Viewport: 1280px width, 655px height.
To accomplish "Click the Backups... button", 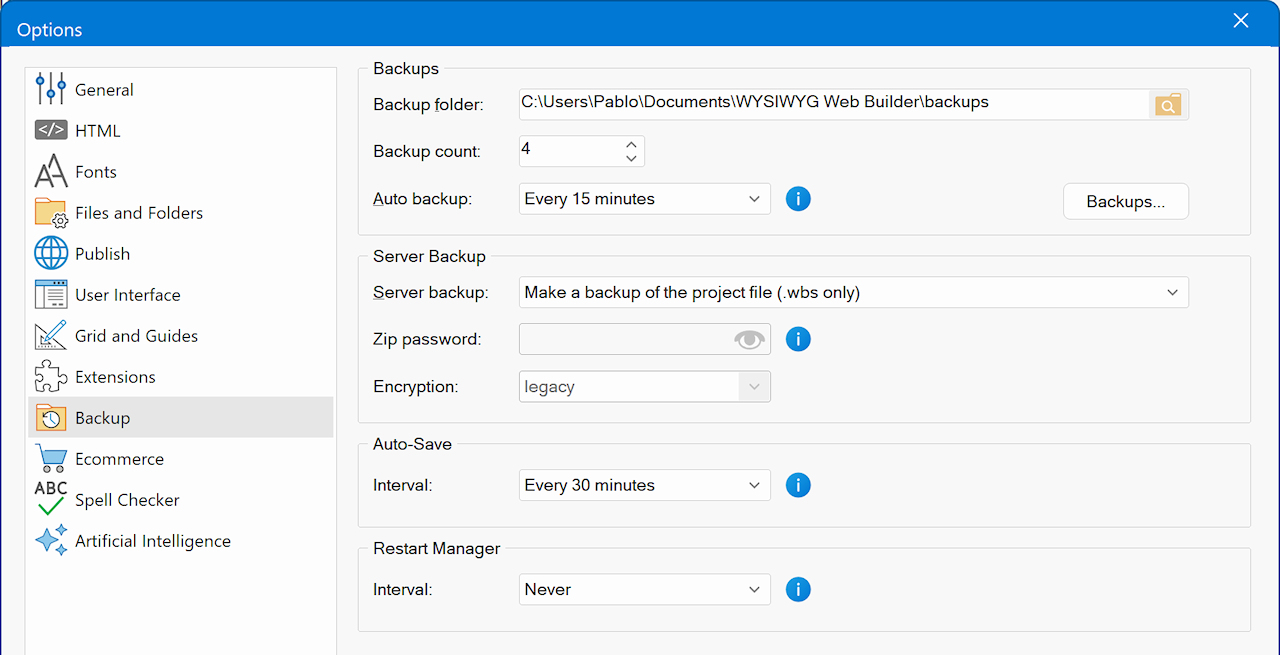I will click(1125, 201).
